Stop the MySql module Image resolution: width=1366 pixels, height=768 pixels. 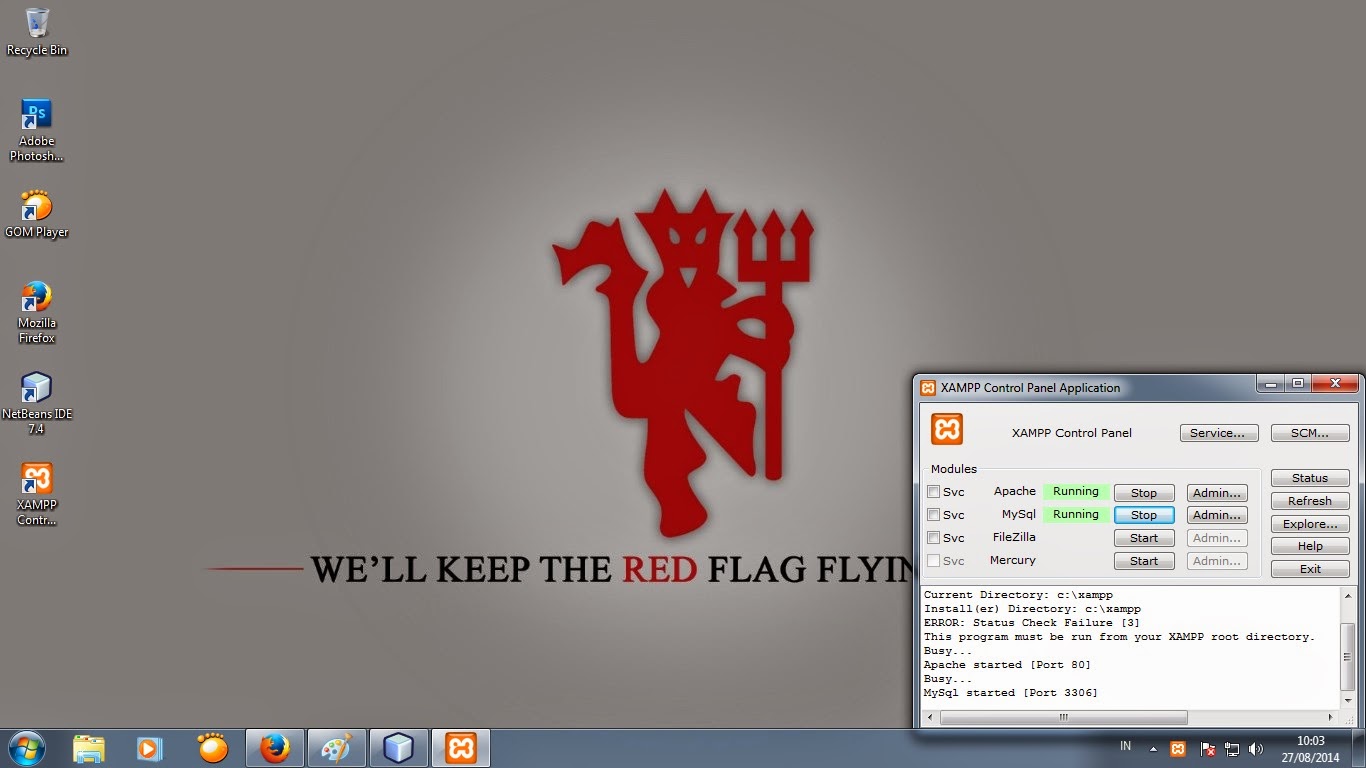click(x=1144, y=515)
